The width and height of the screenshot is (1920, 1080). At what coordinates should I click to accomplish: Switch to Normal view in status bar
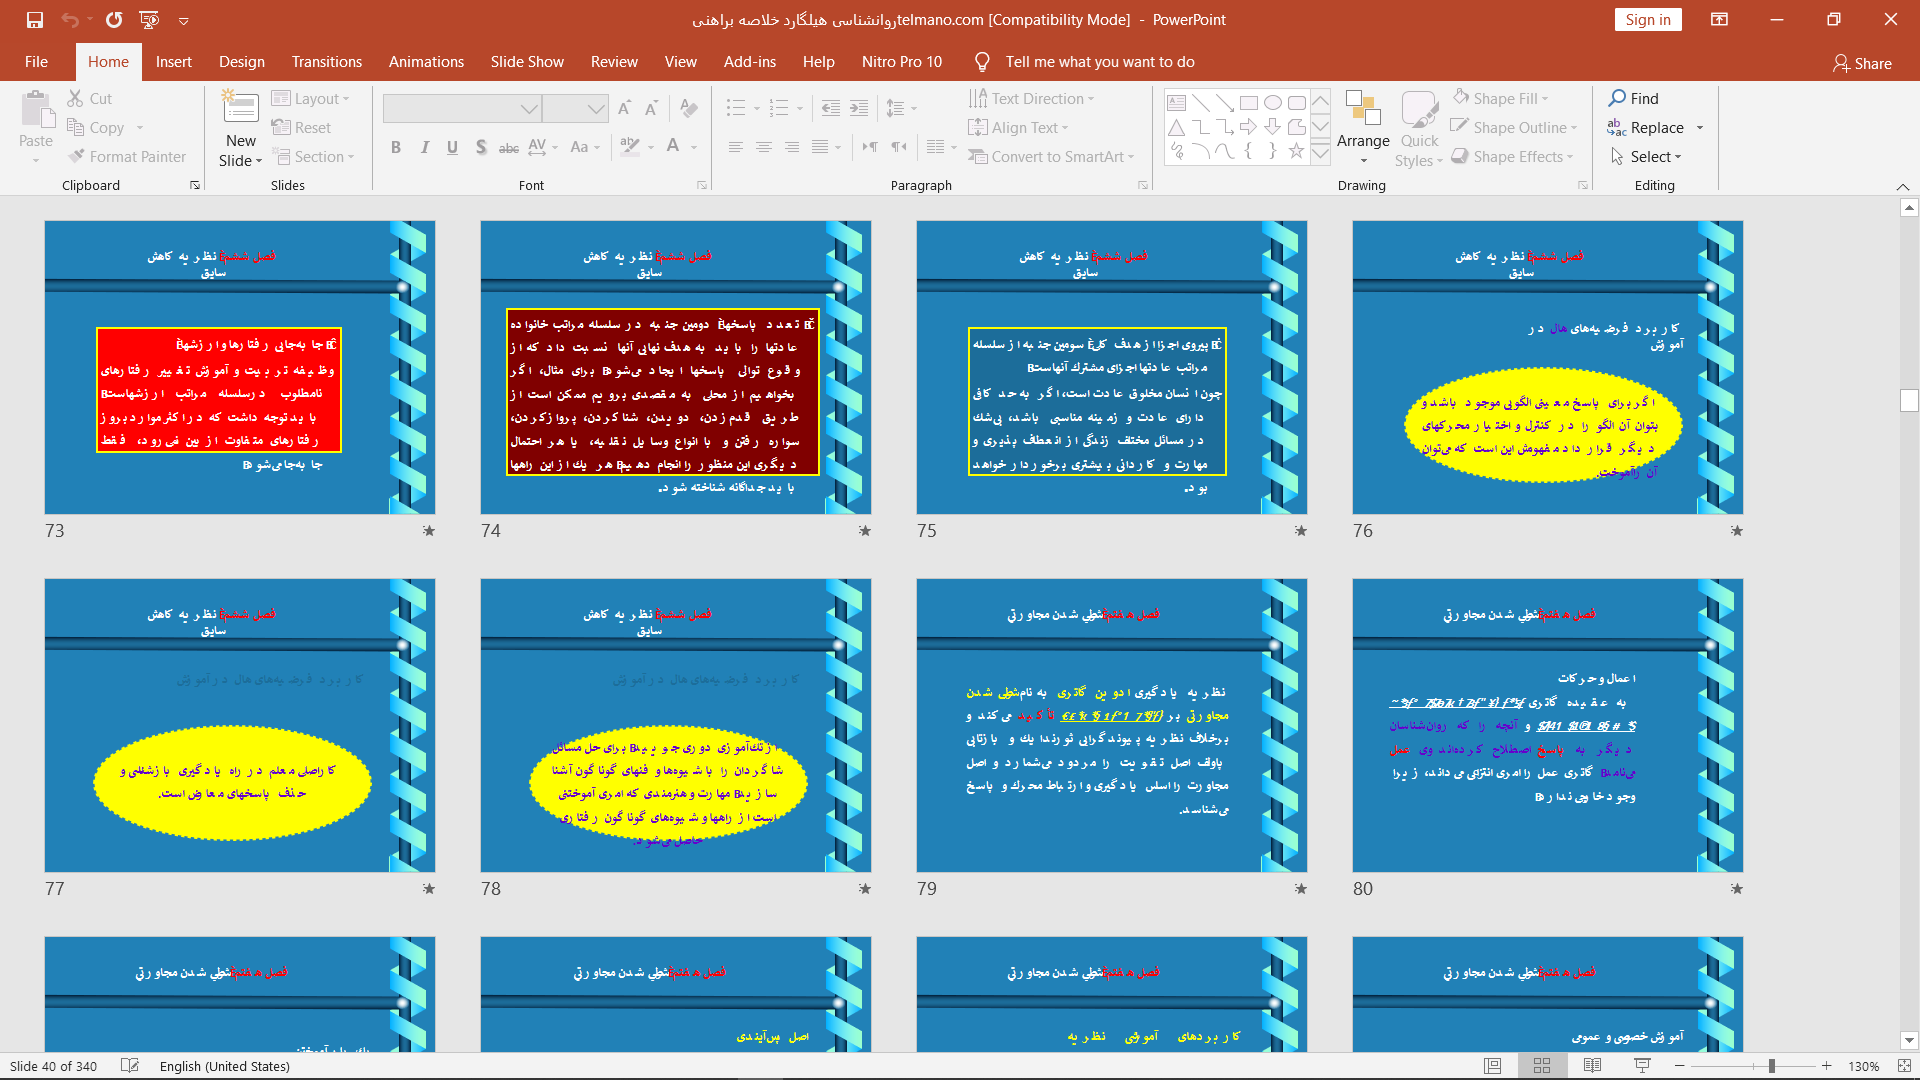point(1493,1066)
